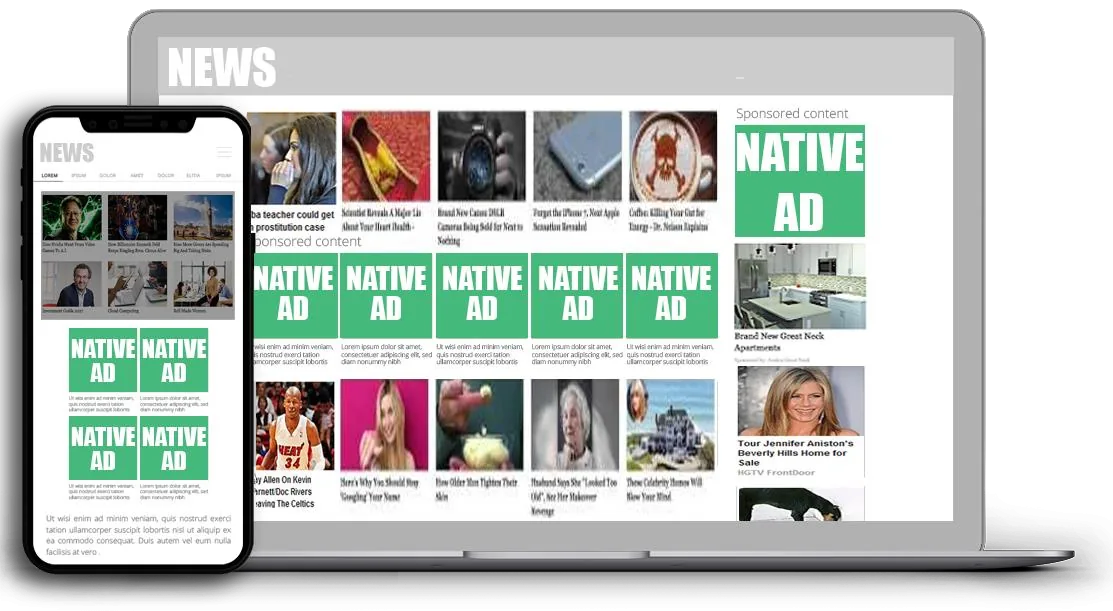
Task: Click 'Brand New Great Neck Apartments' link
Action: pos(779,341)
